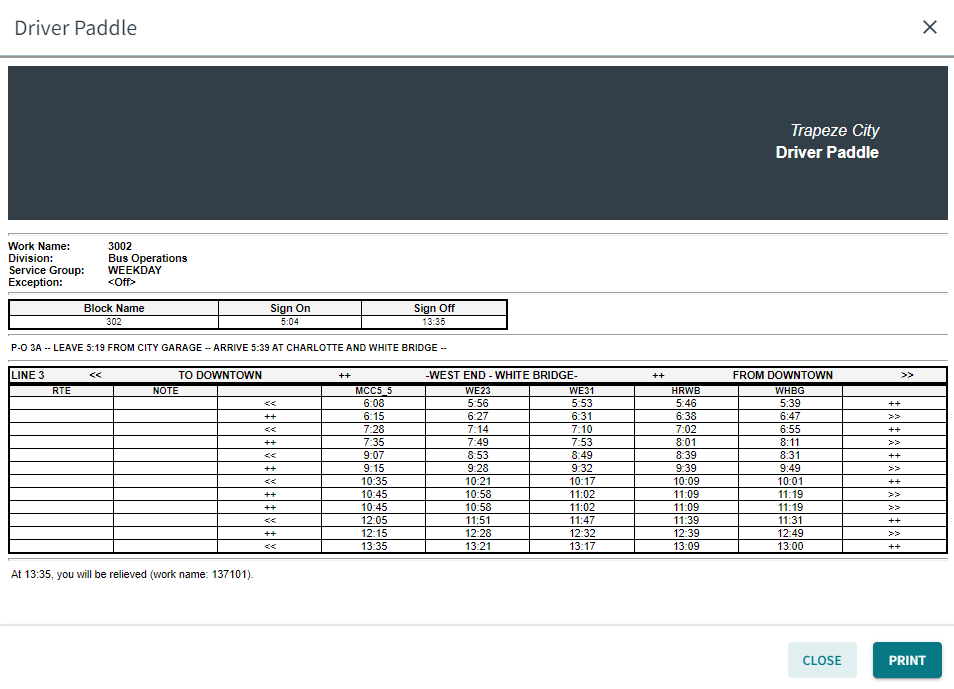Select the NOTE column header
Screen dimensions: 954x689
click(166, 390)
